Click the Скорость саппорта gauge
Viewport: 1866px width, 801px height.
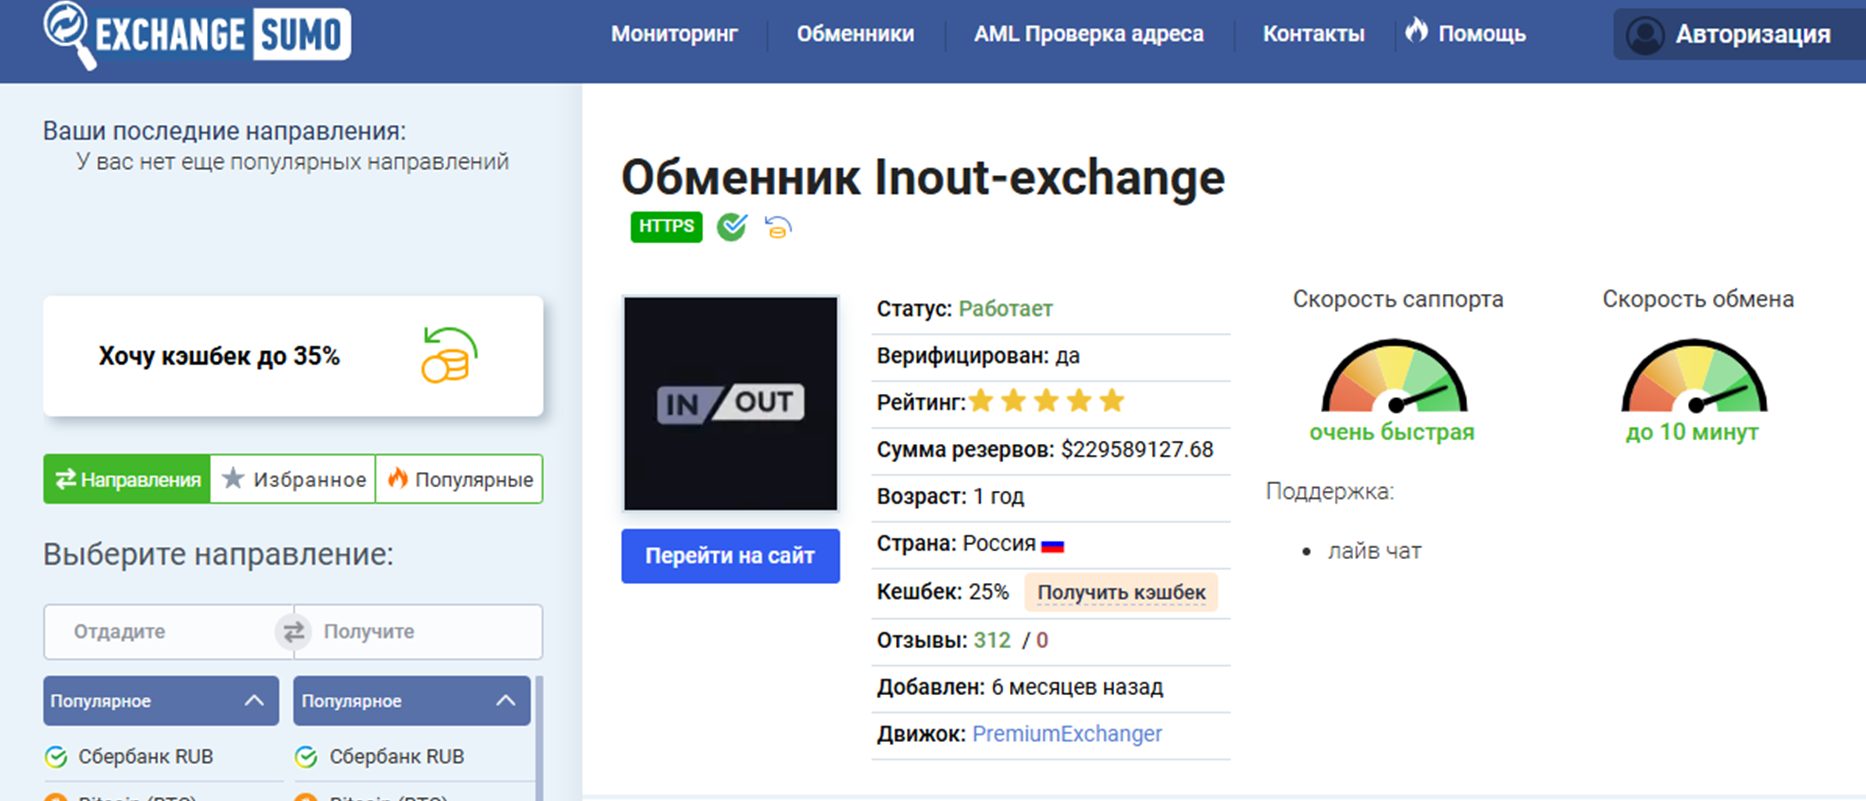tap(1394, 378)
